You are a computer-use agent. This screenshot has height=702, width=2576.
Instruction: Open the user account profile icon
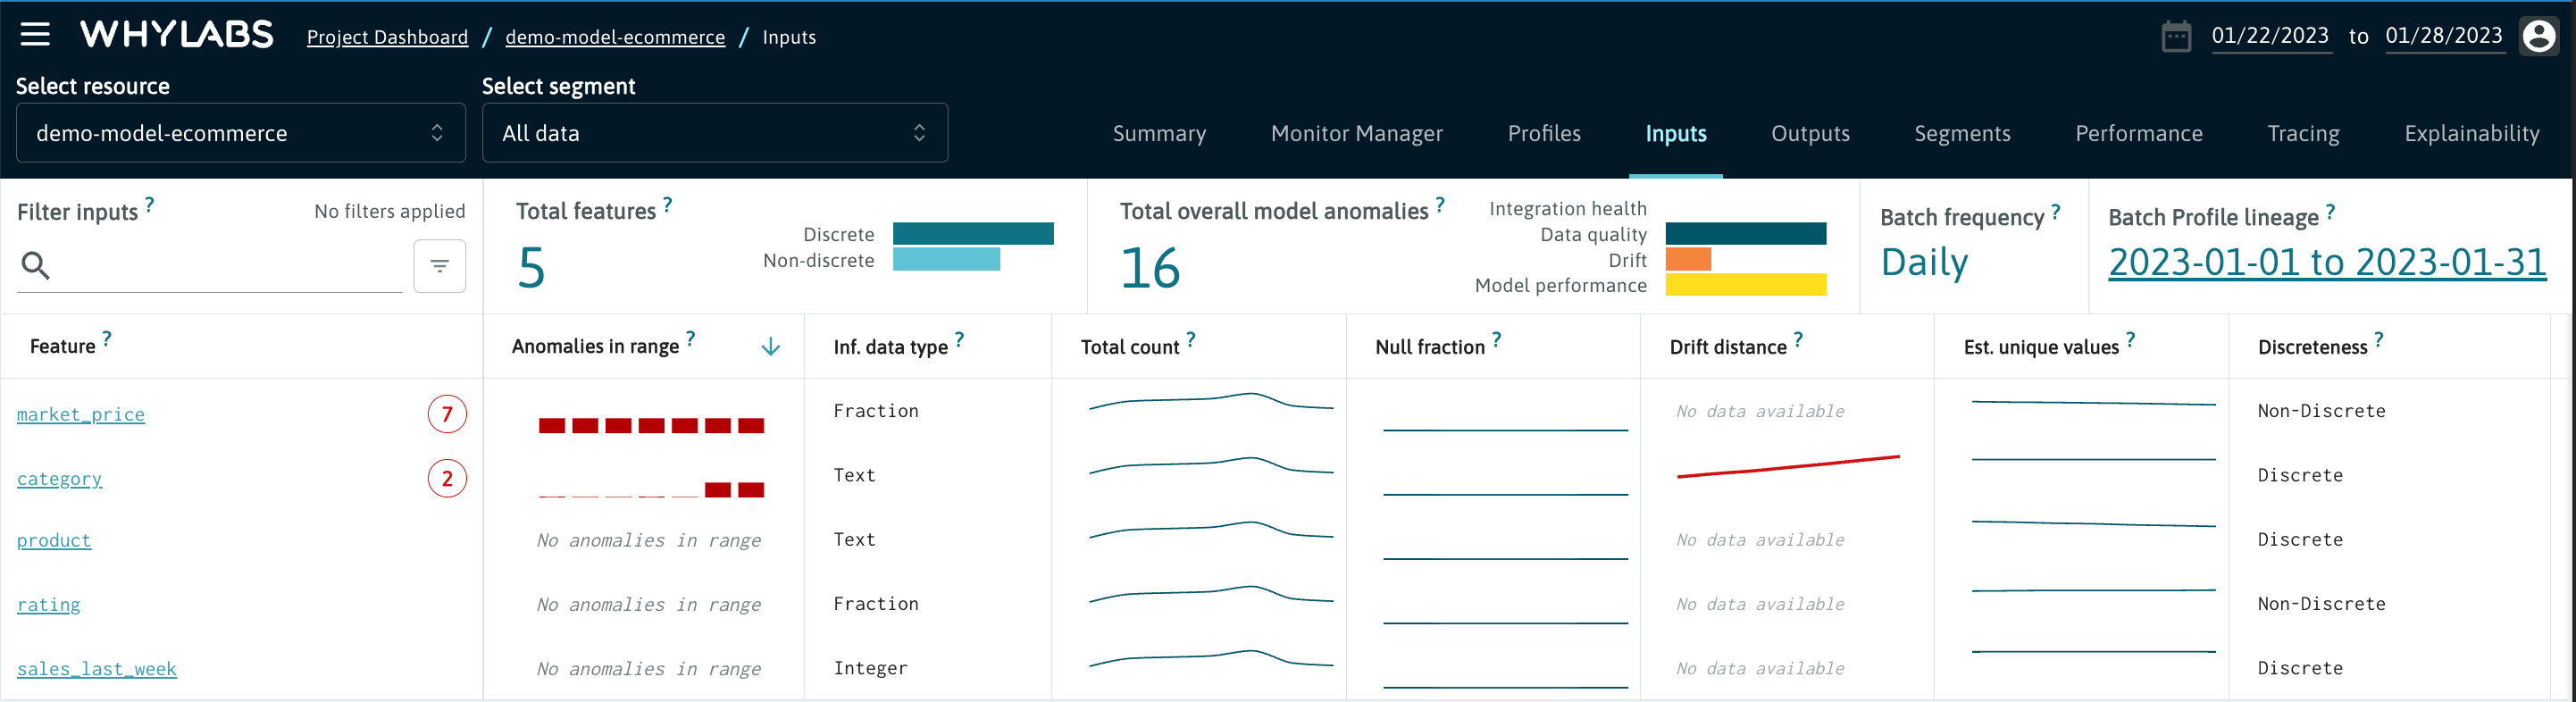coord(2539,37)
